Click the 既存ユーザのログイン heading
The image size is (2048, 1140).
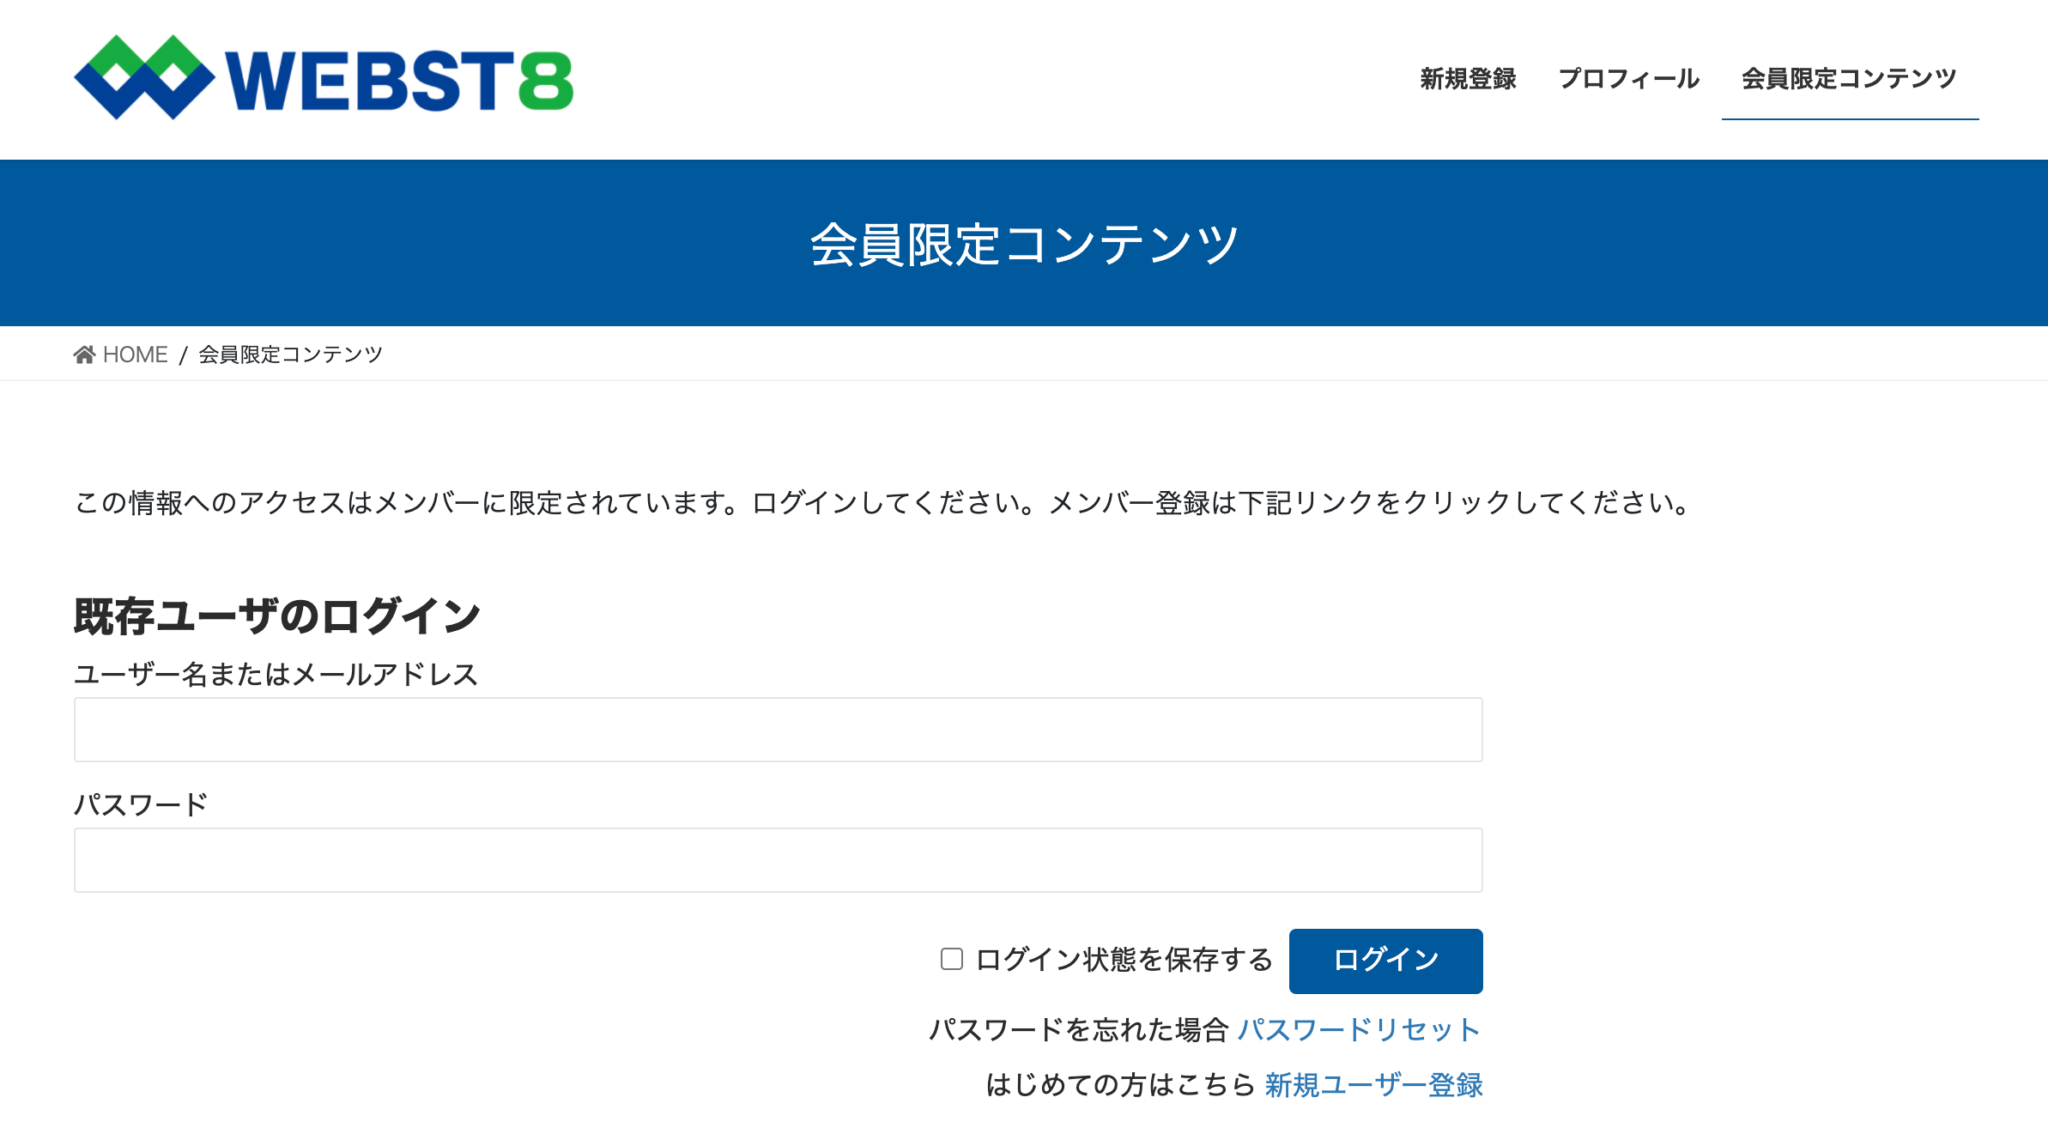(x=276, y=614)
